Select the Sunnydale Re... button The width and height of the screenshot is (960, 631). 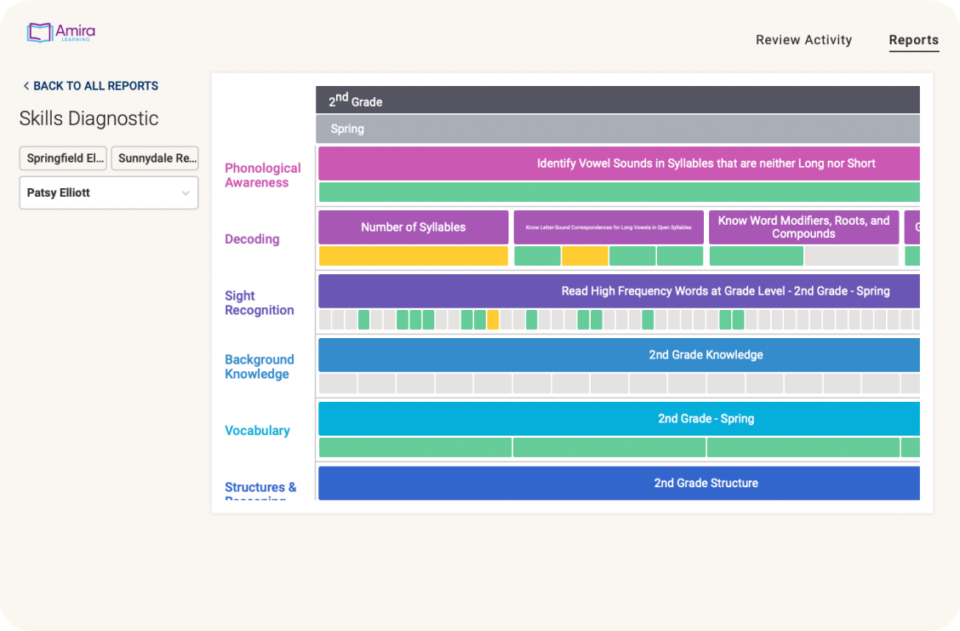tap(155, 158)
